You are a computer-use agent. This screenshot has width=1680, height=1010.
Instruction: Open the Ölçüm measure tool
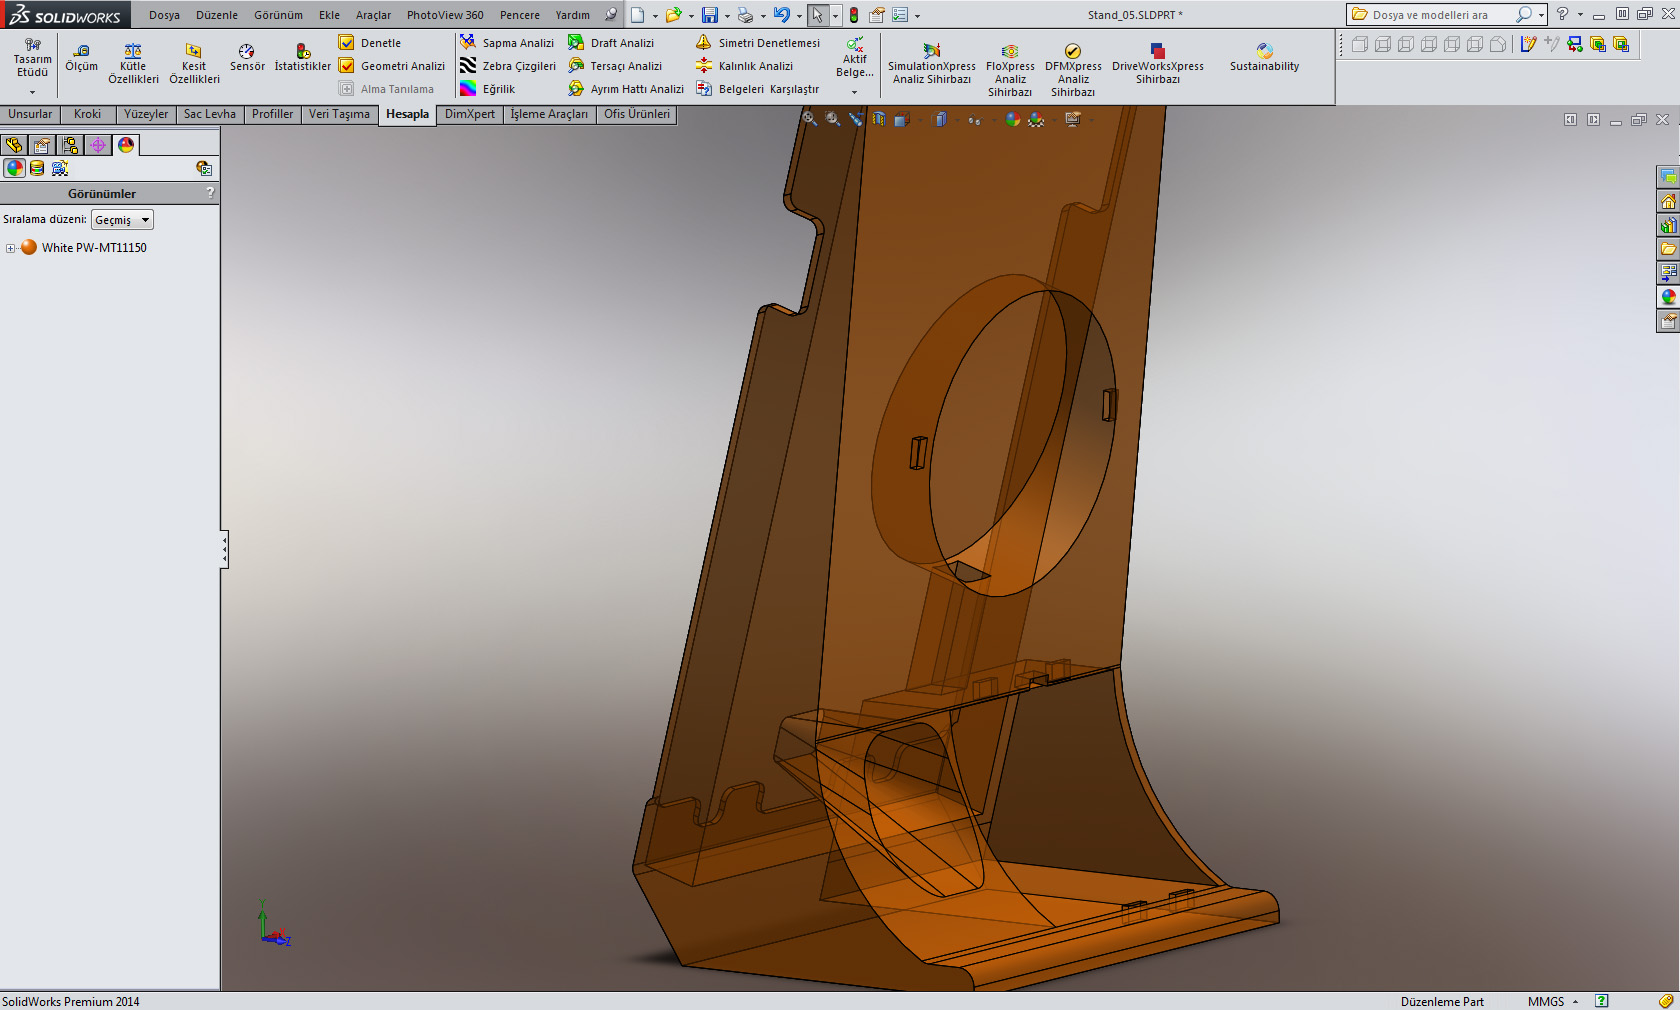click(x=82, y=58)
